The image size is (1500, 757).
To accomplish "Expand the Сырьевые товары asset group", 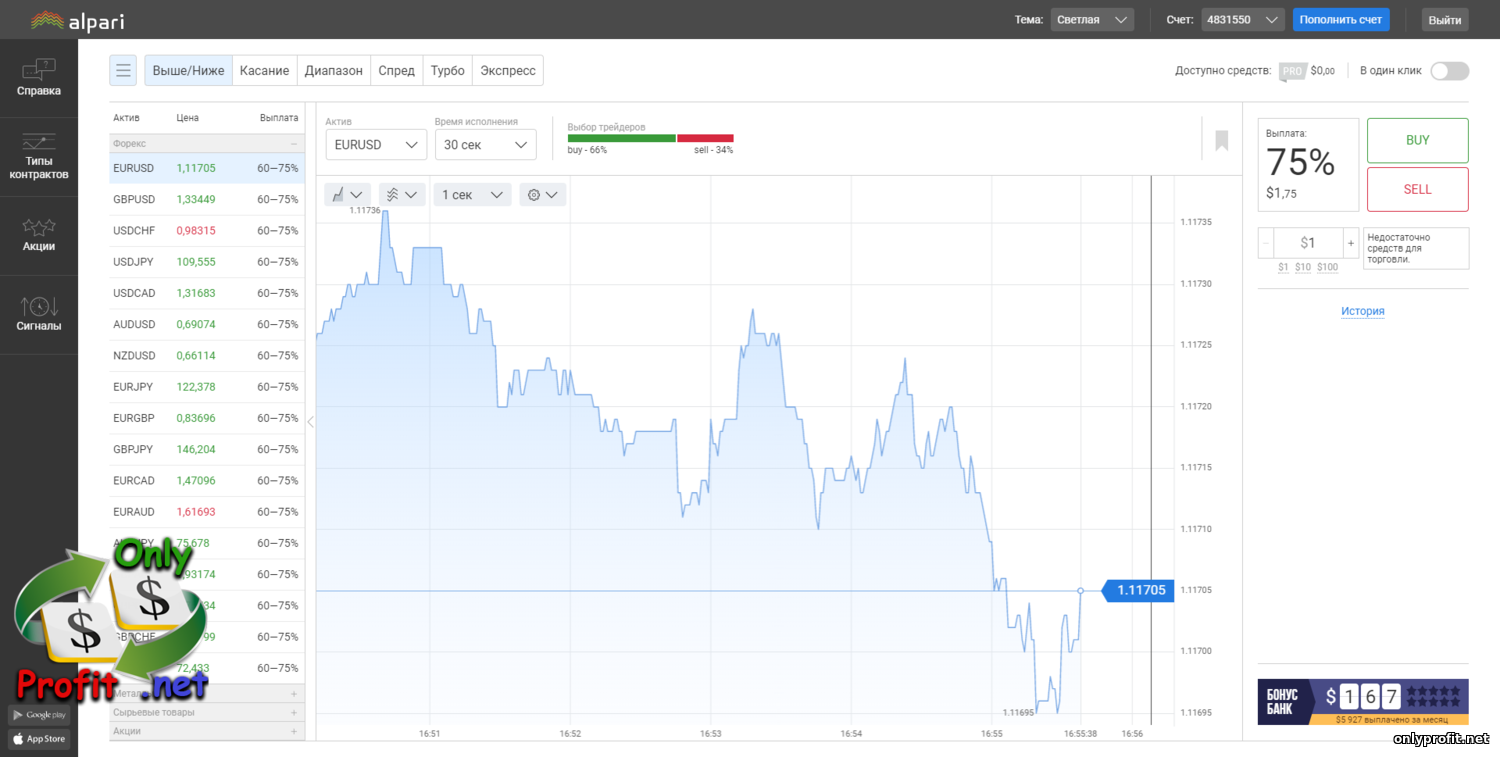I will coord(294,713).
